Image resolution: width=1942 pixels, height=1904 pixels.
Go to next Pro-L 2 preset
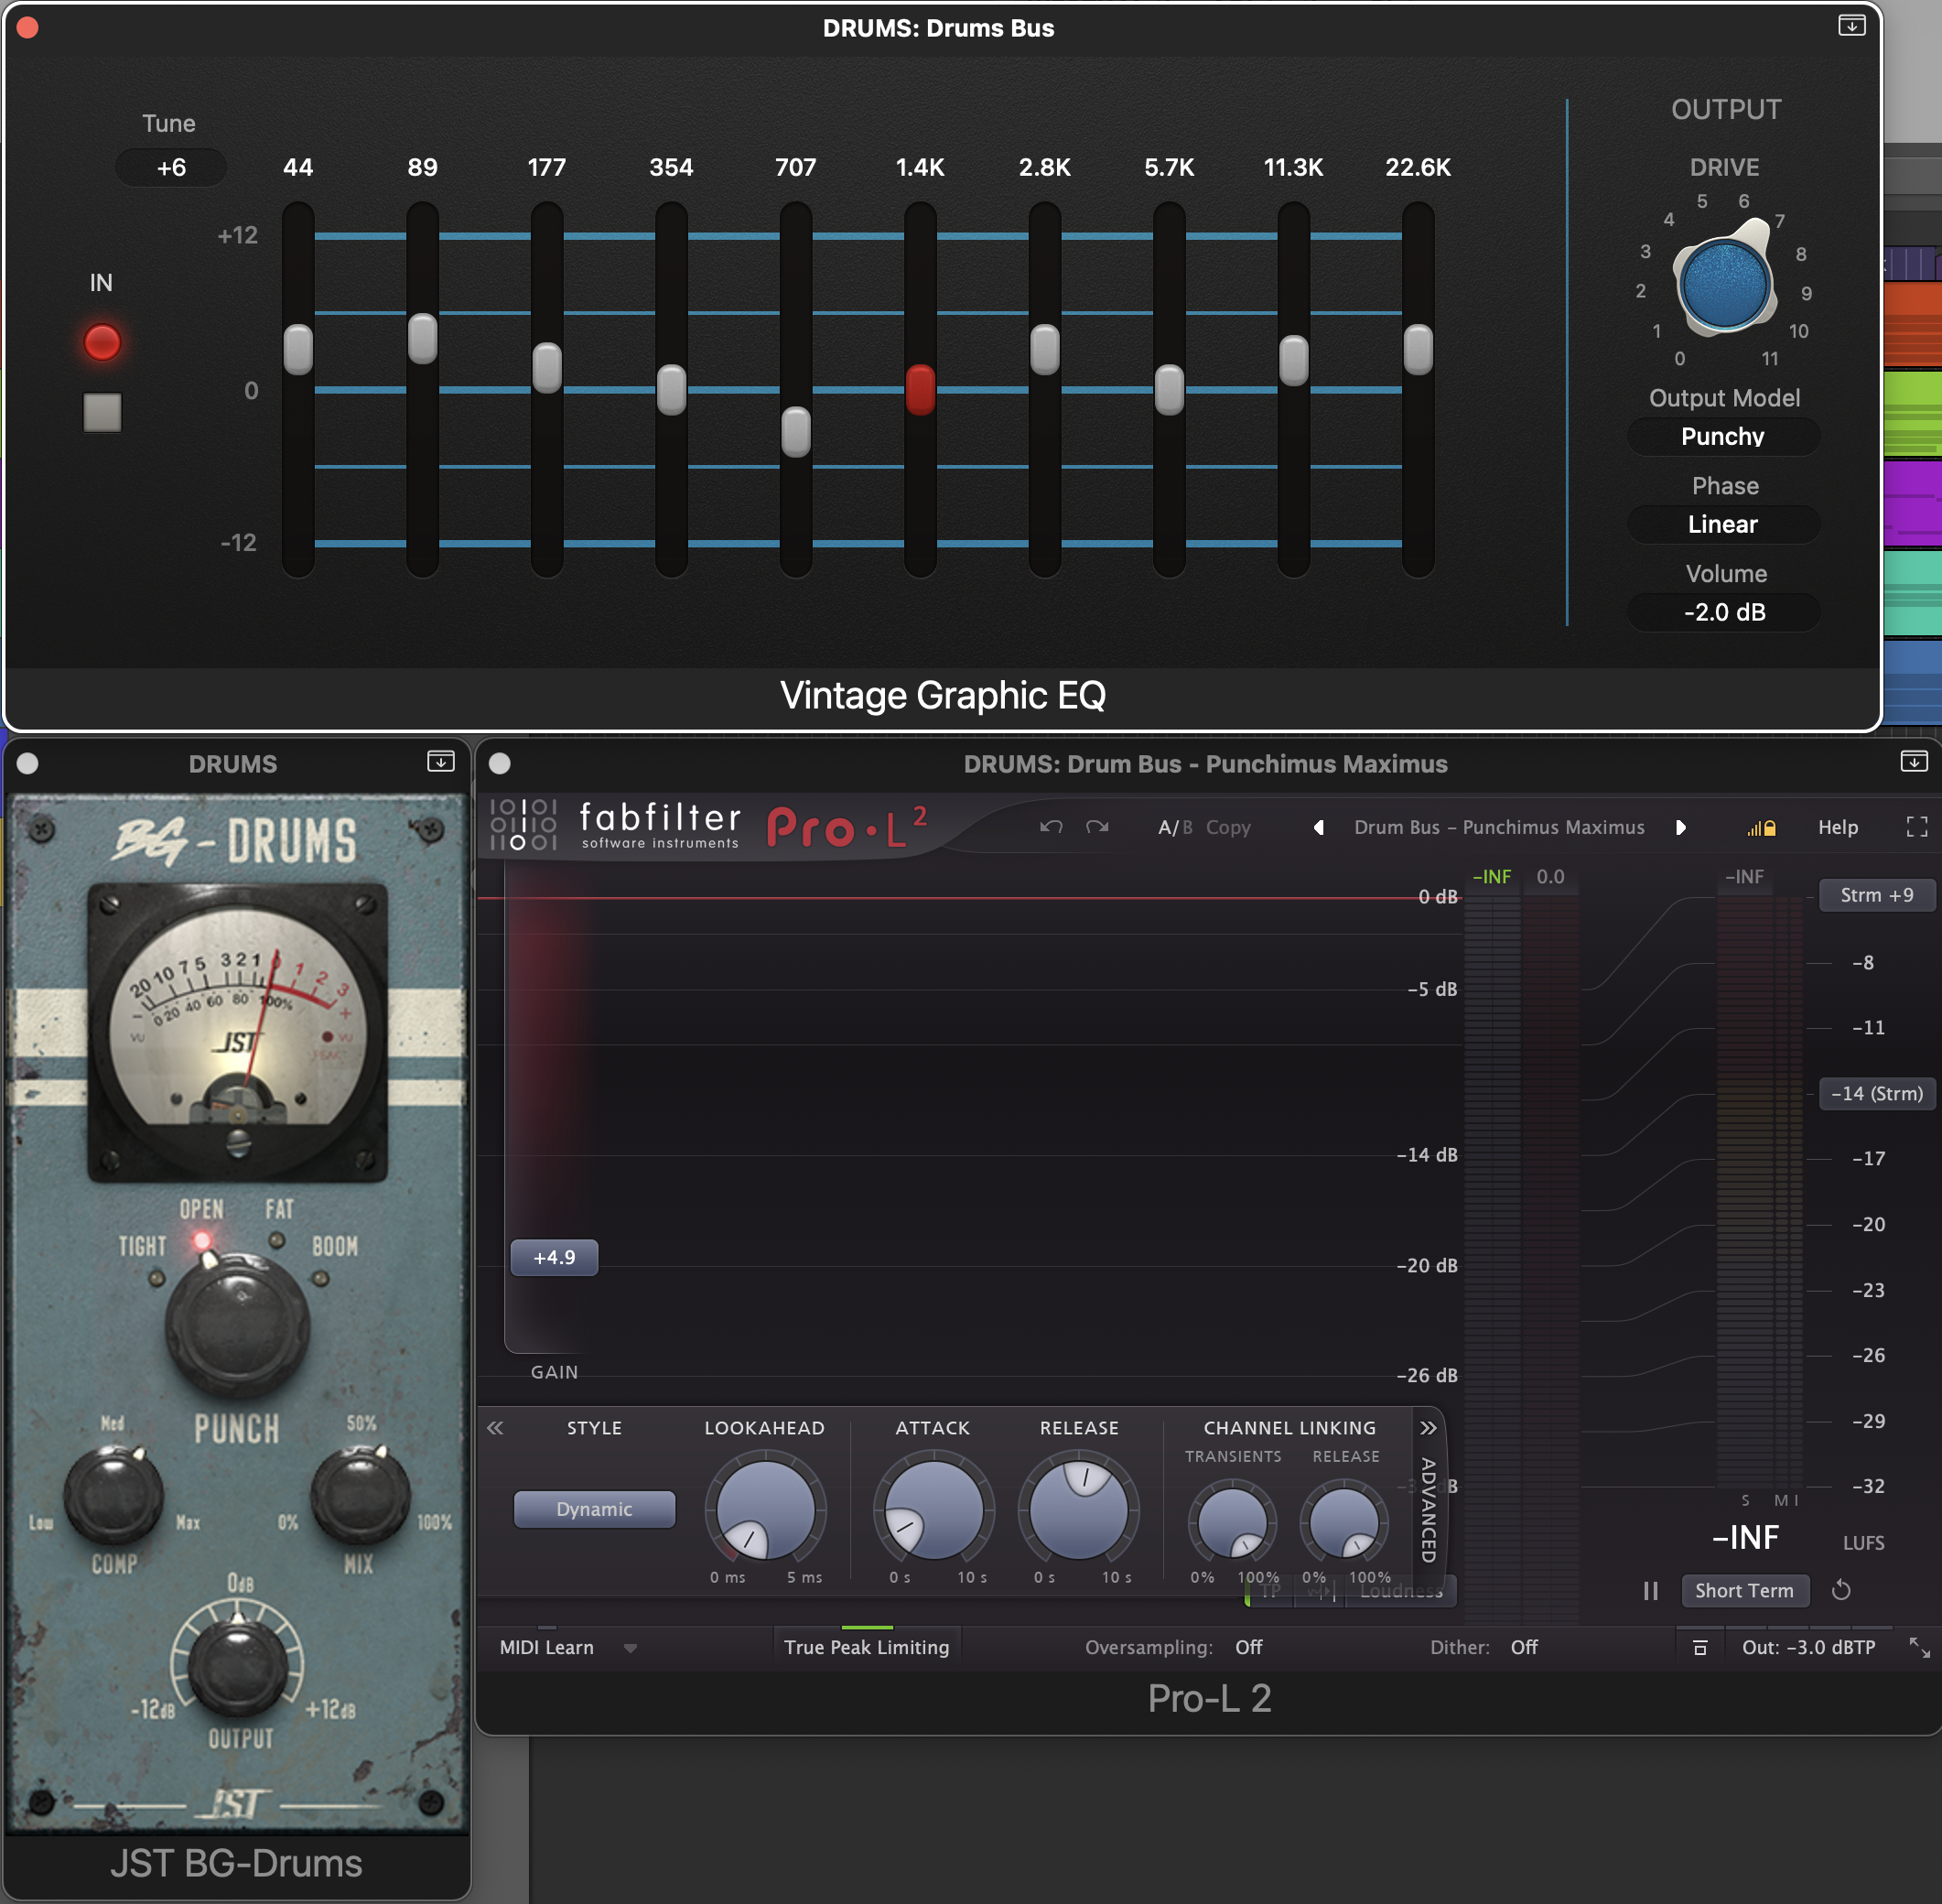1680,827
